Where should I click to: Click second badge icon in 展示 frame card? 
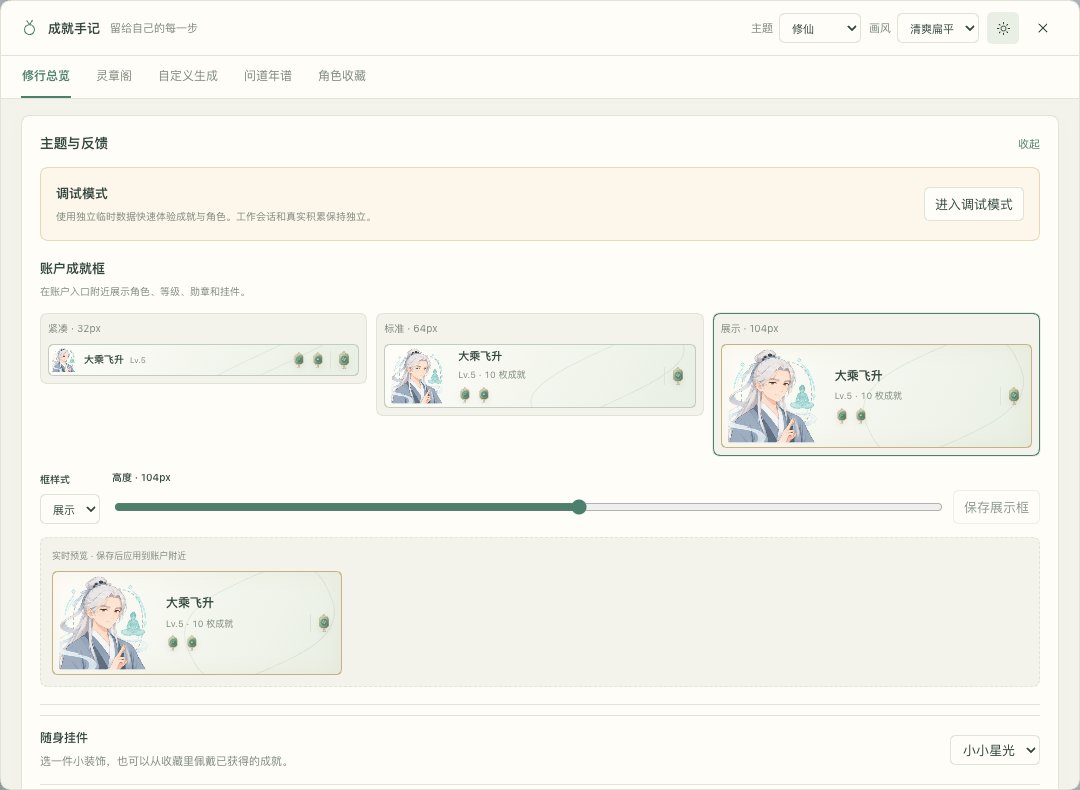click(861, 415)
